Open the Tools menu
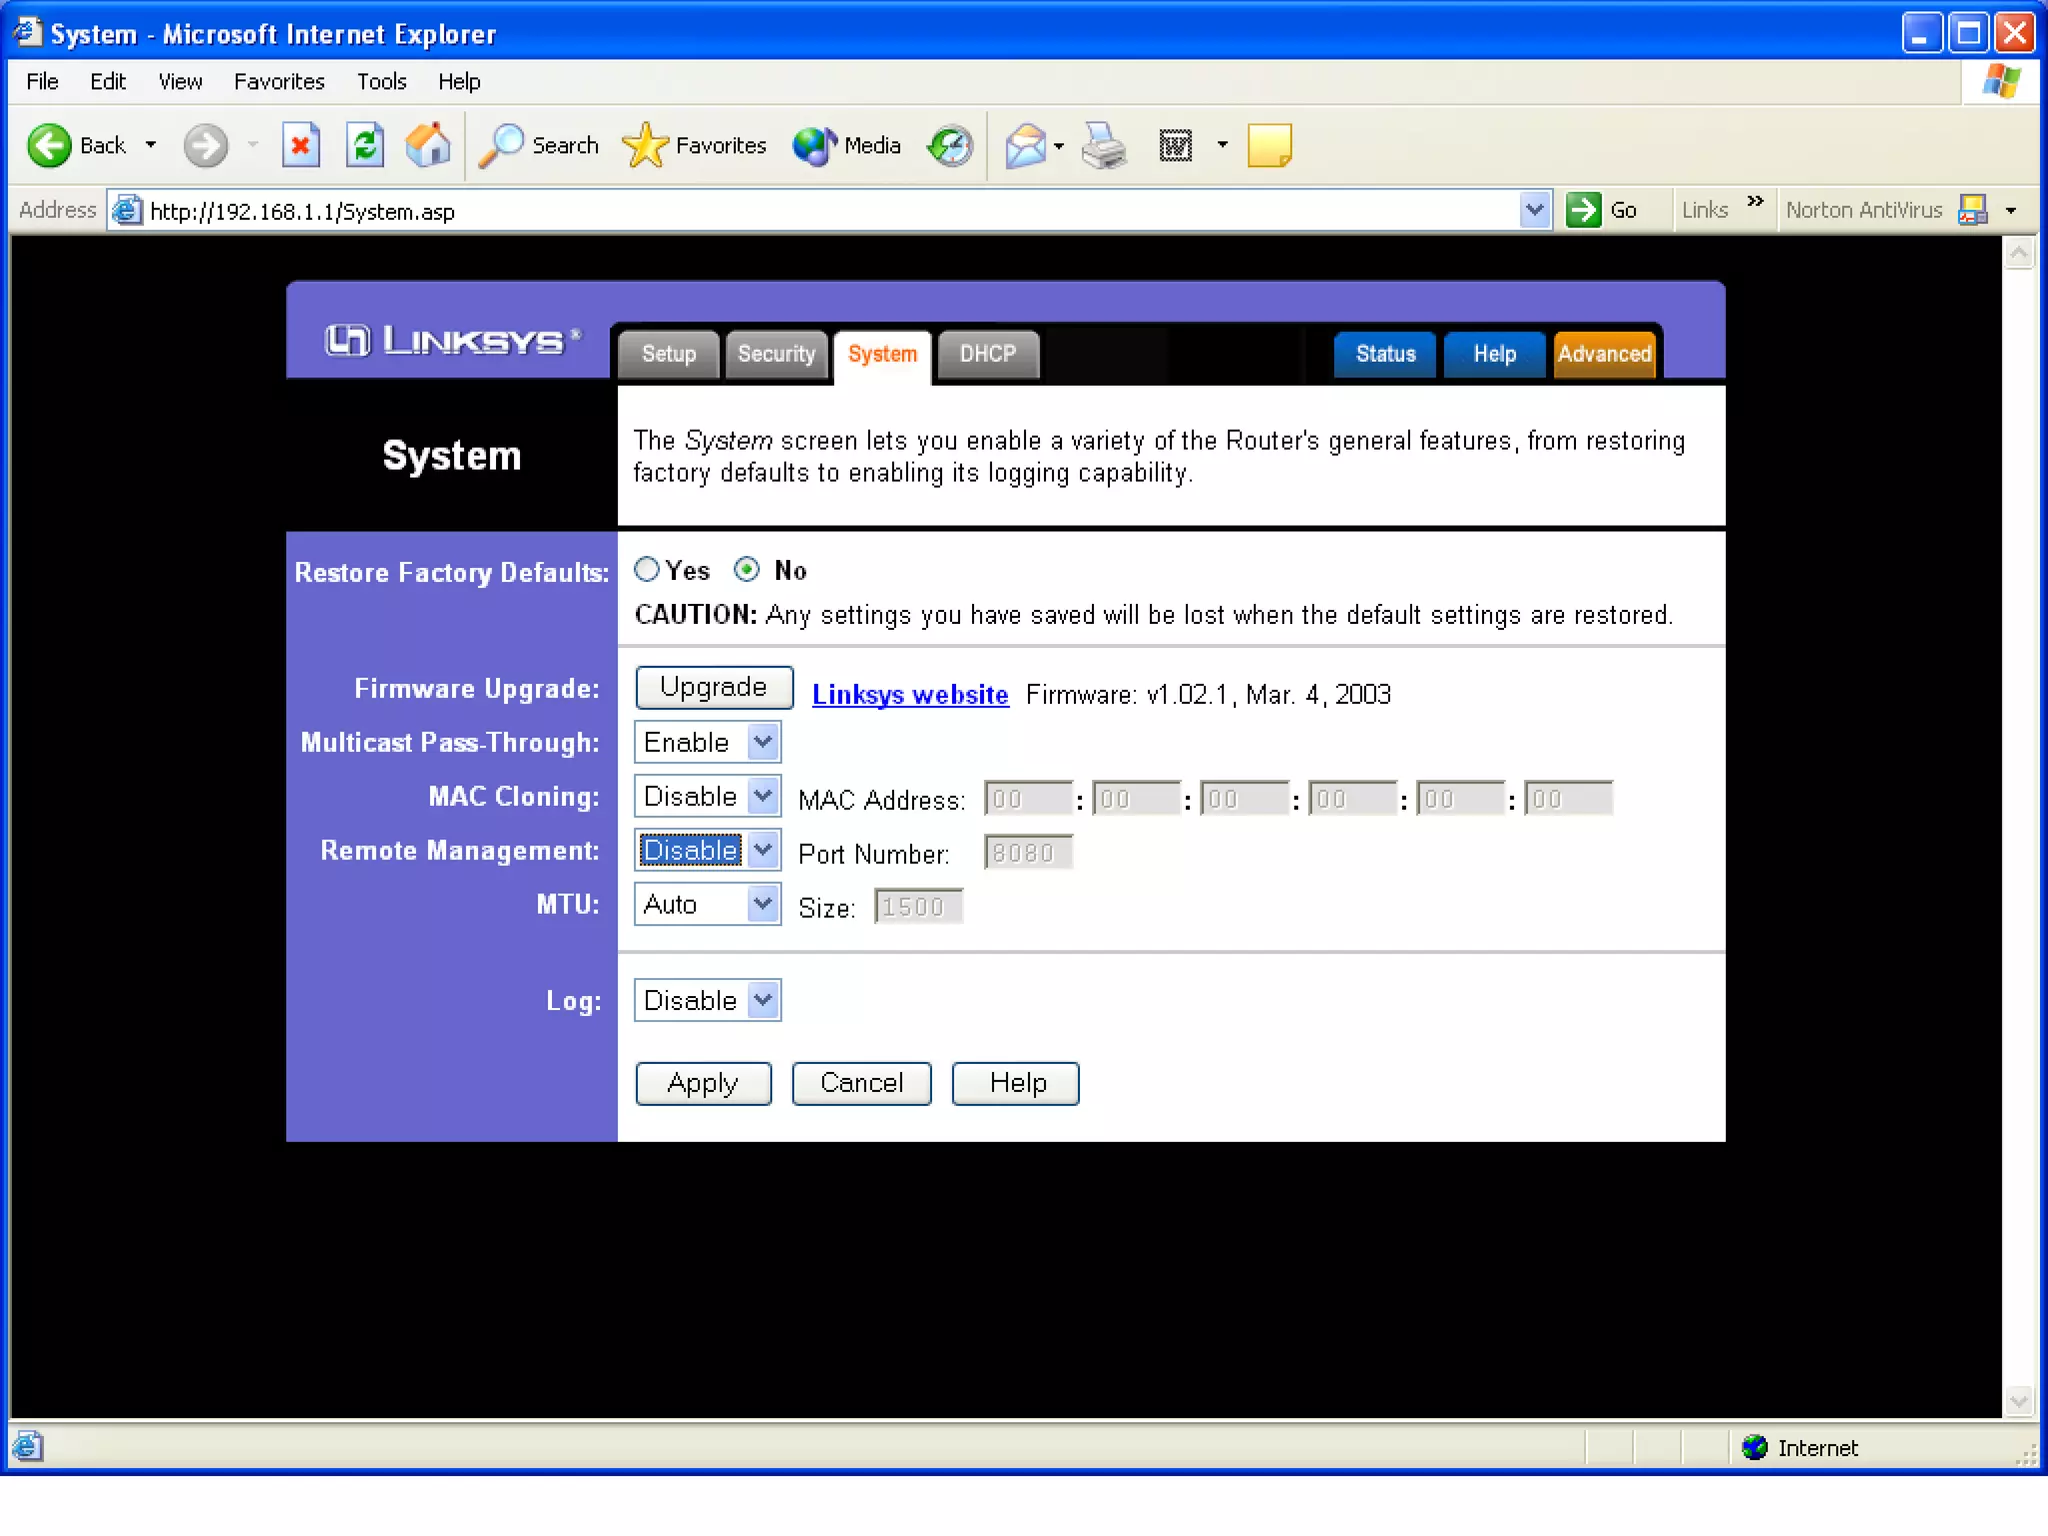 click(x=381, y=82)
